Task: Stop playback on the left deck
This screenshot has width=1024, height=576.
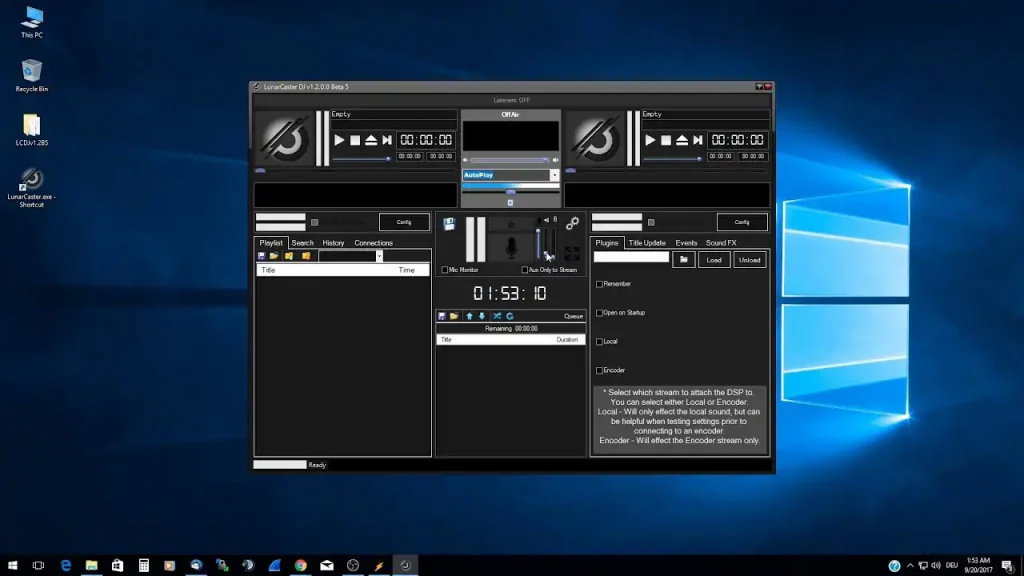Action: (355, 141)
